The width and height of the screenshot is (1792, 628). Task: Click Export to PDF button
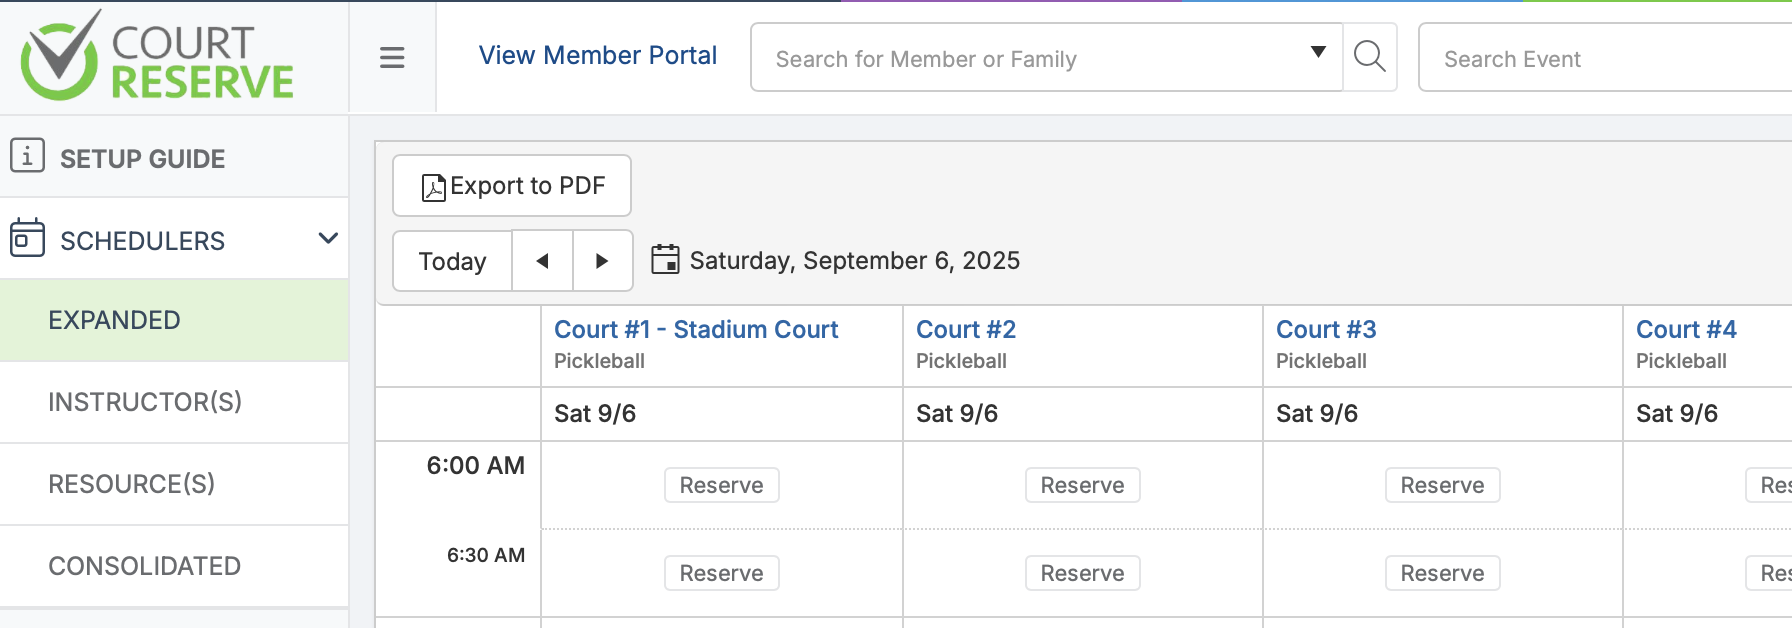coord(512,186)
